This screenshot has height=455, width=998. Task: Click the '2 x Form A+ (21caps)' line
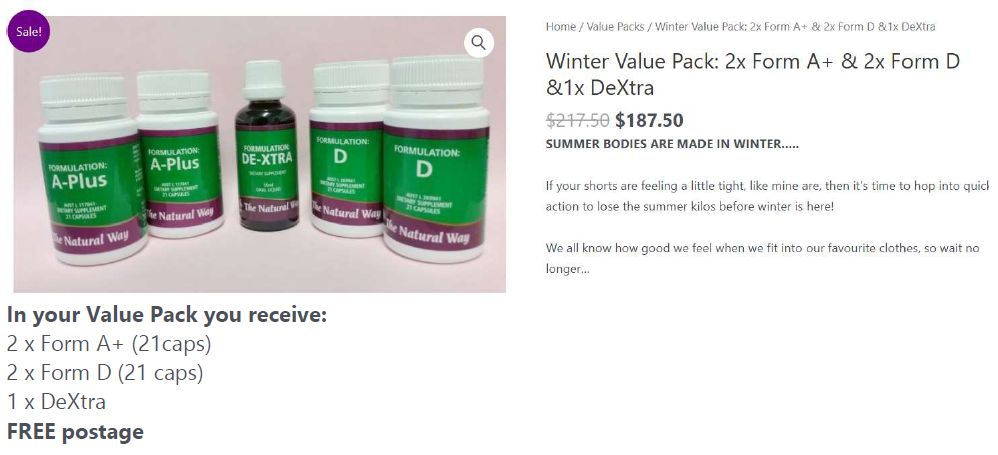click(109, 344)
